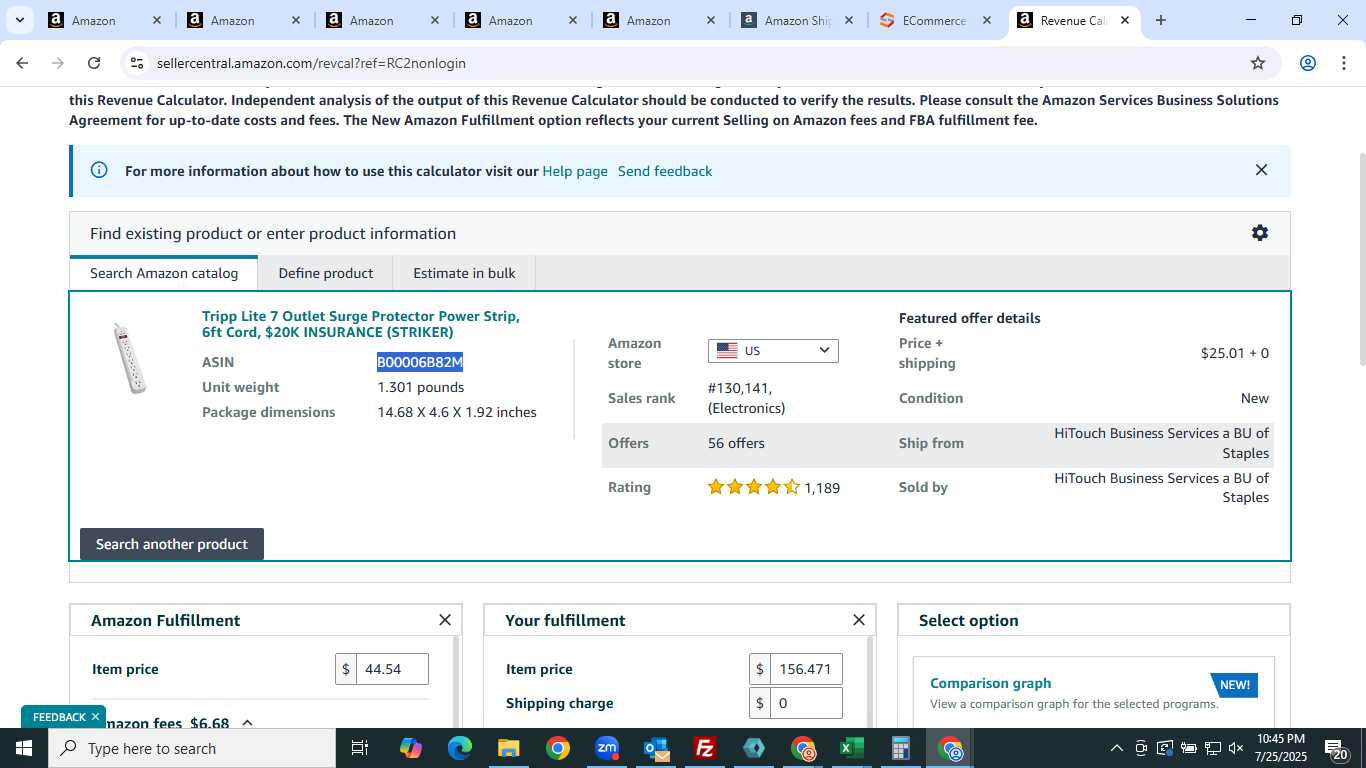The height and width of the screenshot is (768, 1366).
Task: View site information icon in address bar
Action: (x=137, y=63)
